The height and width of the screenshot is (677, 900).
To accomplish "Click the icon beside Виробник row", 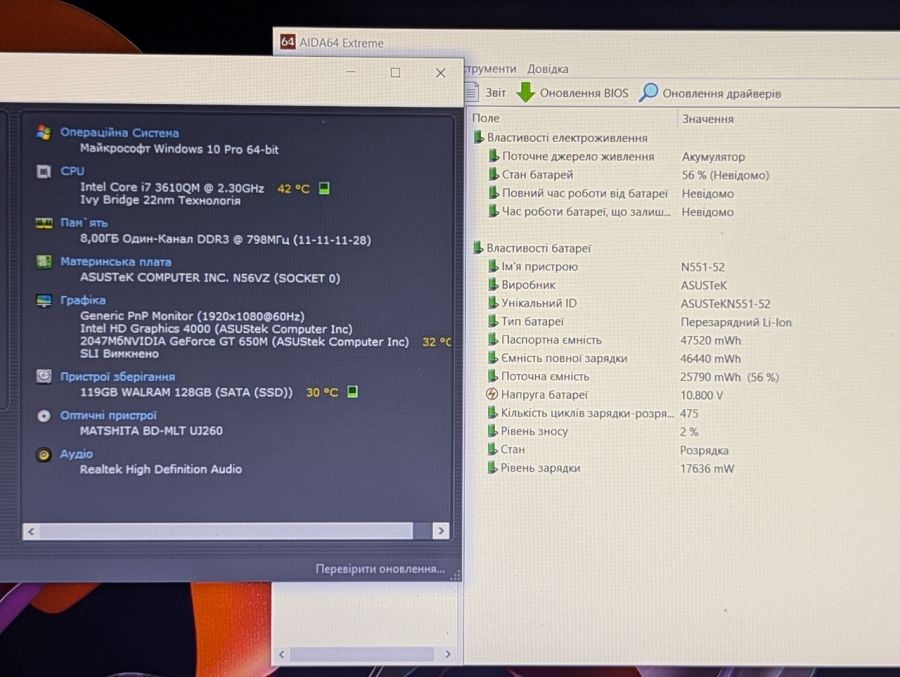I will coord(492,284).
